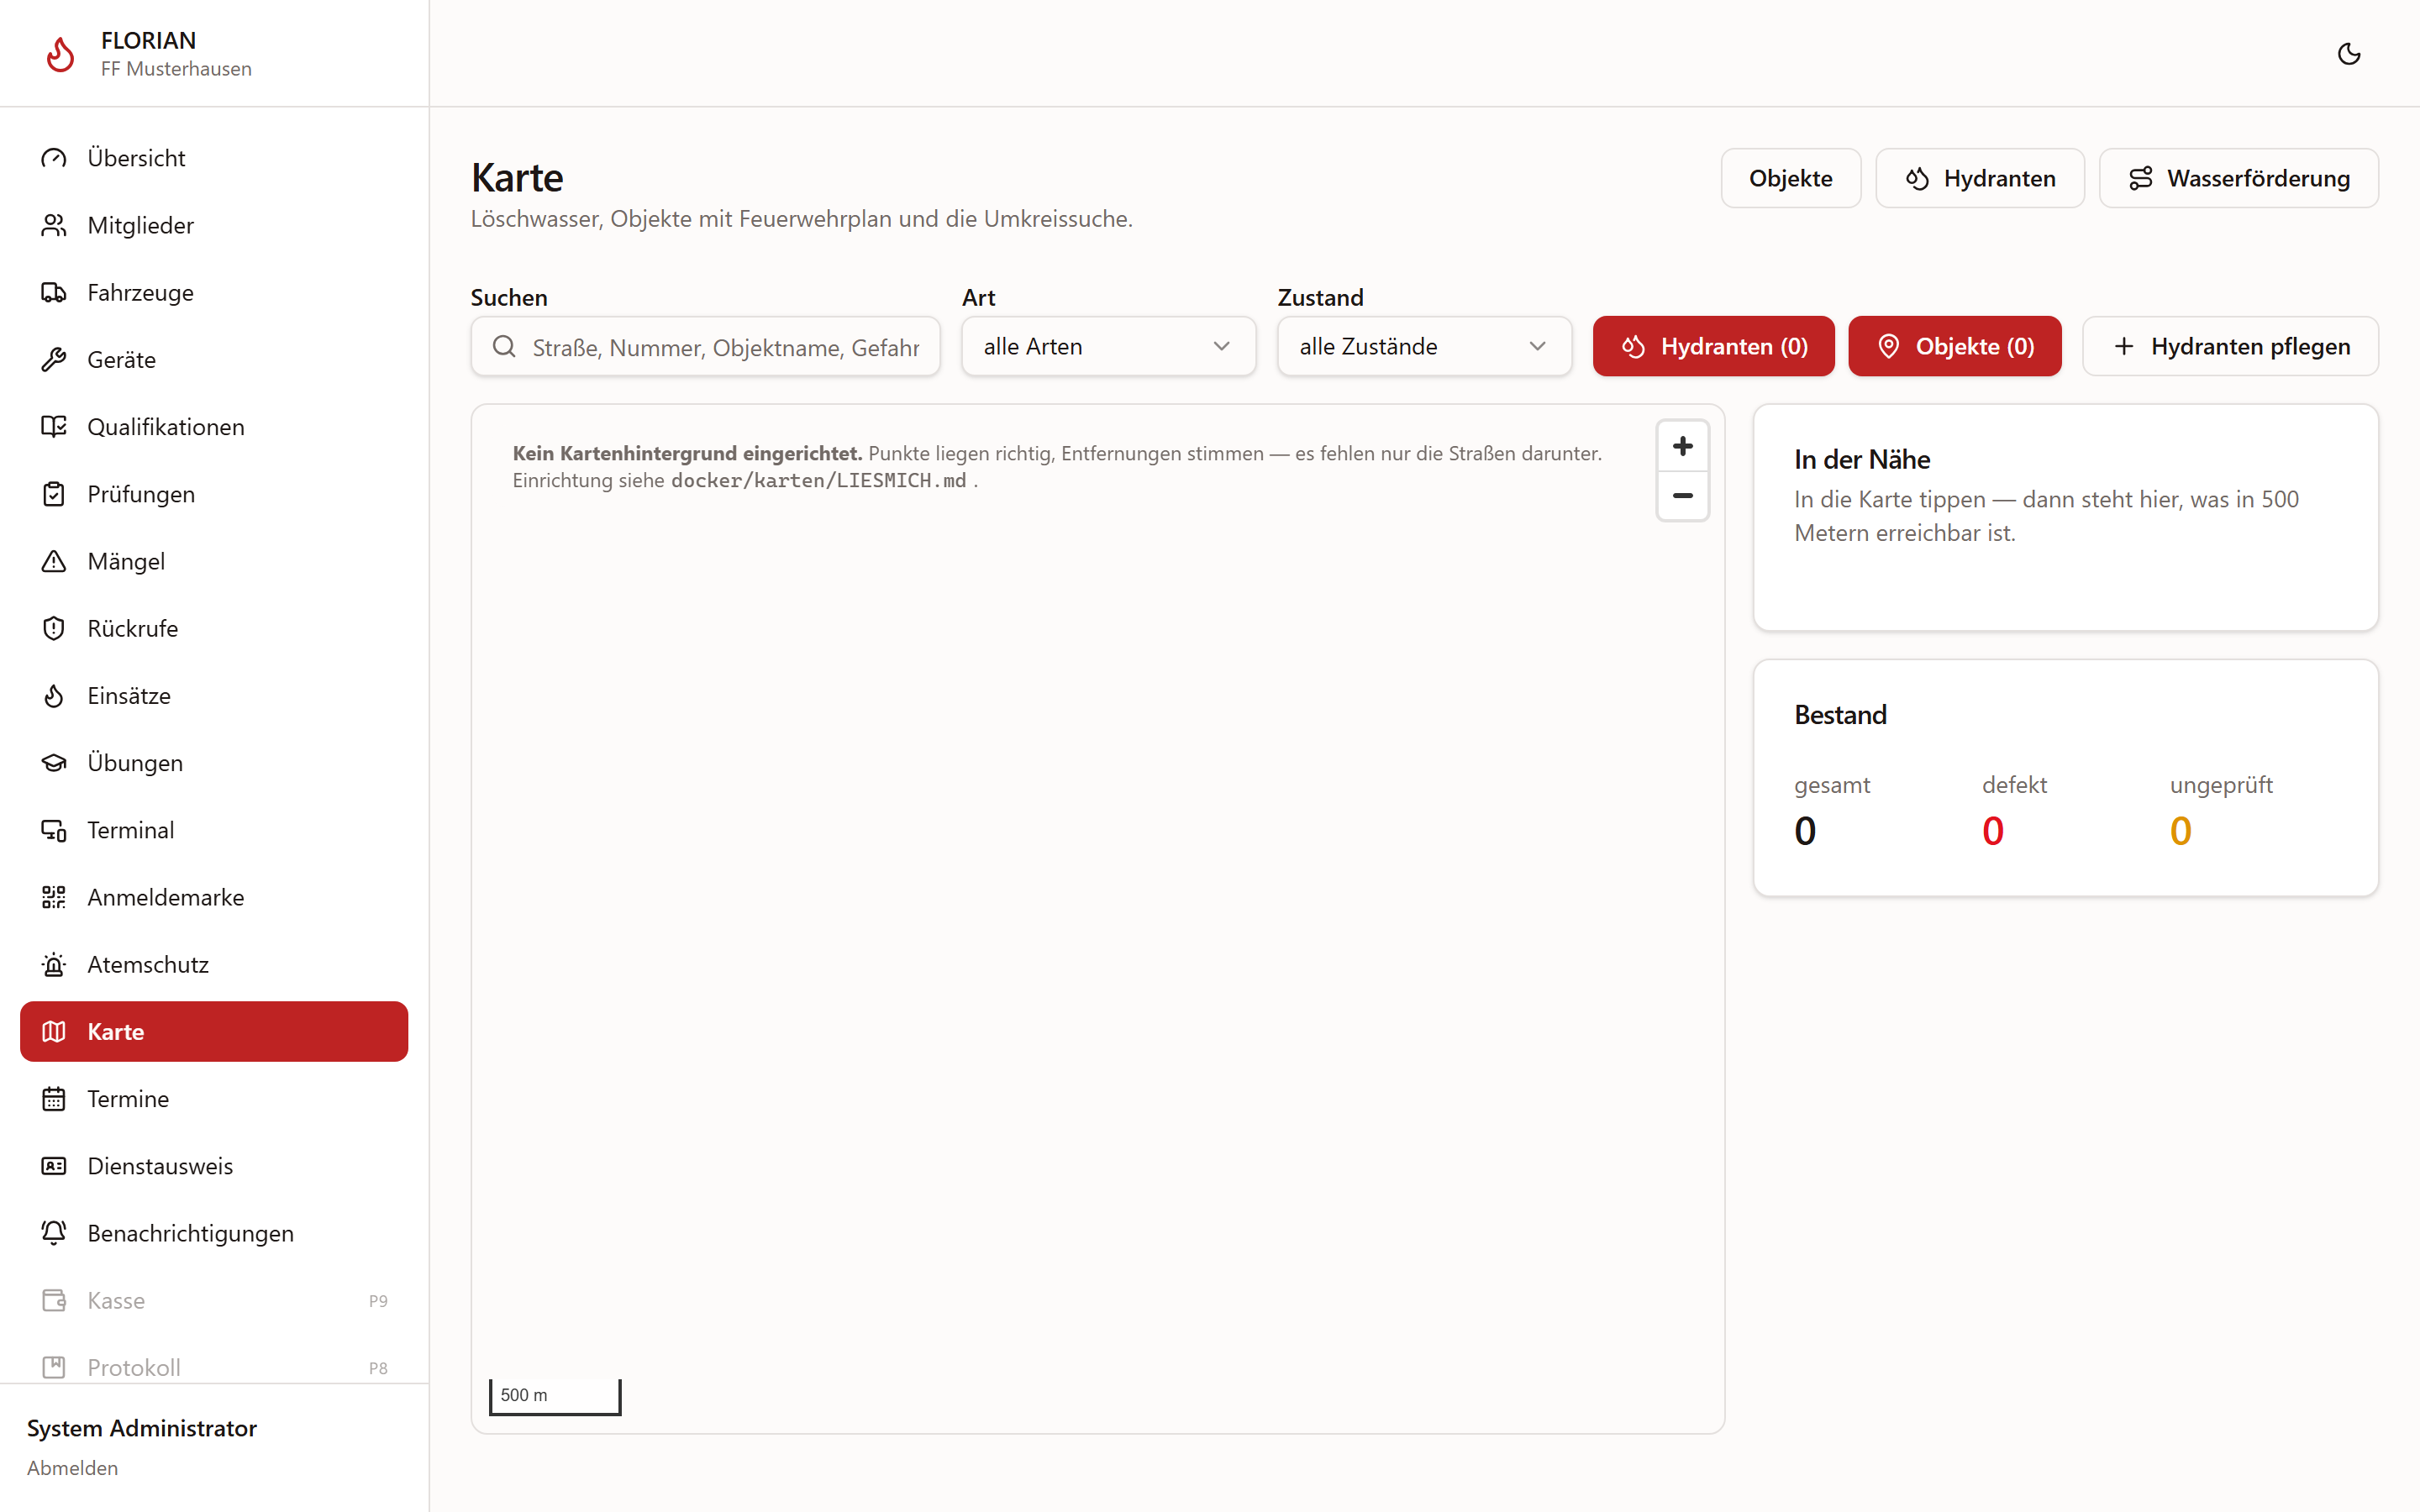
Task: Click the Anmeldemarke QR code icon
Action: 54,897
